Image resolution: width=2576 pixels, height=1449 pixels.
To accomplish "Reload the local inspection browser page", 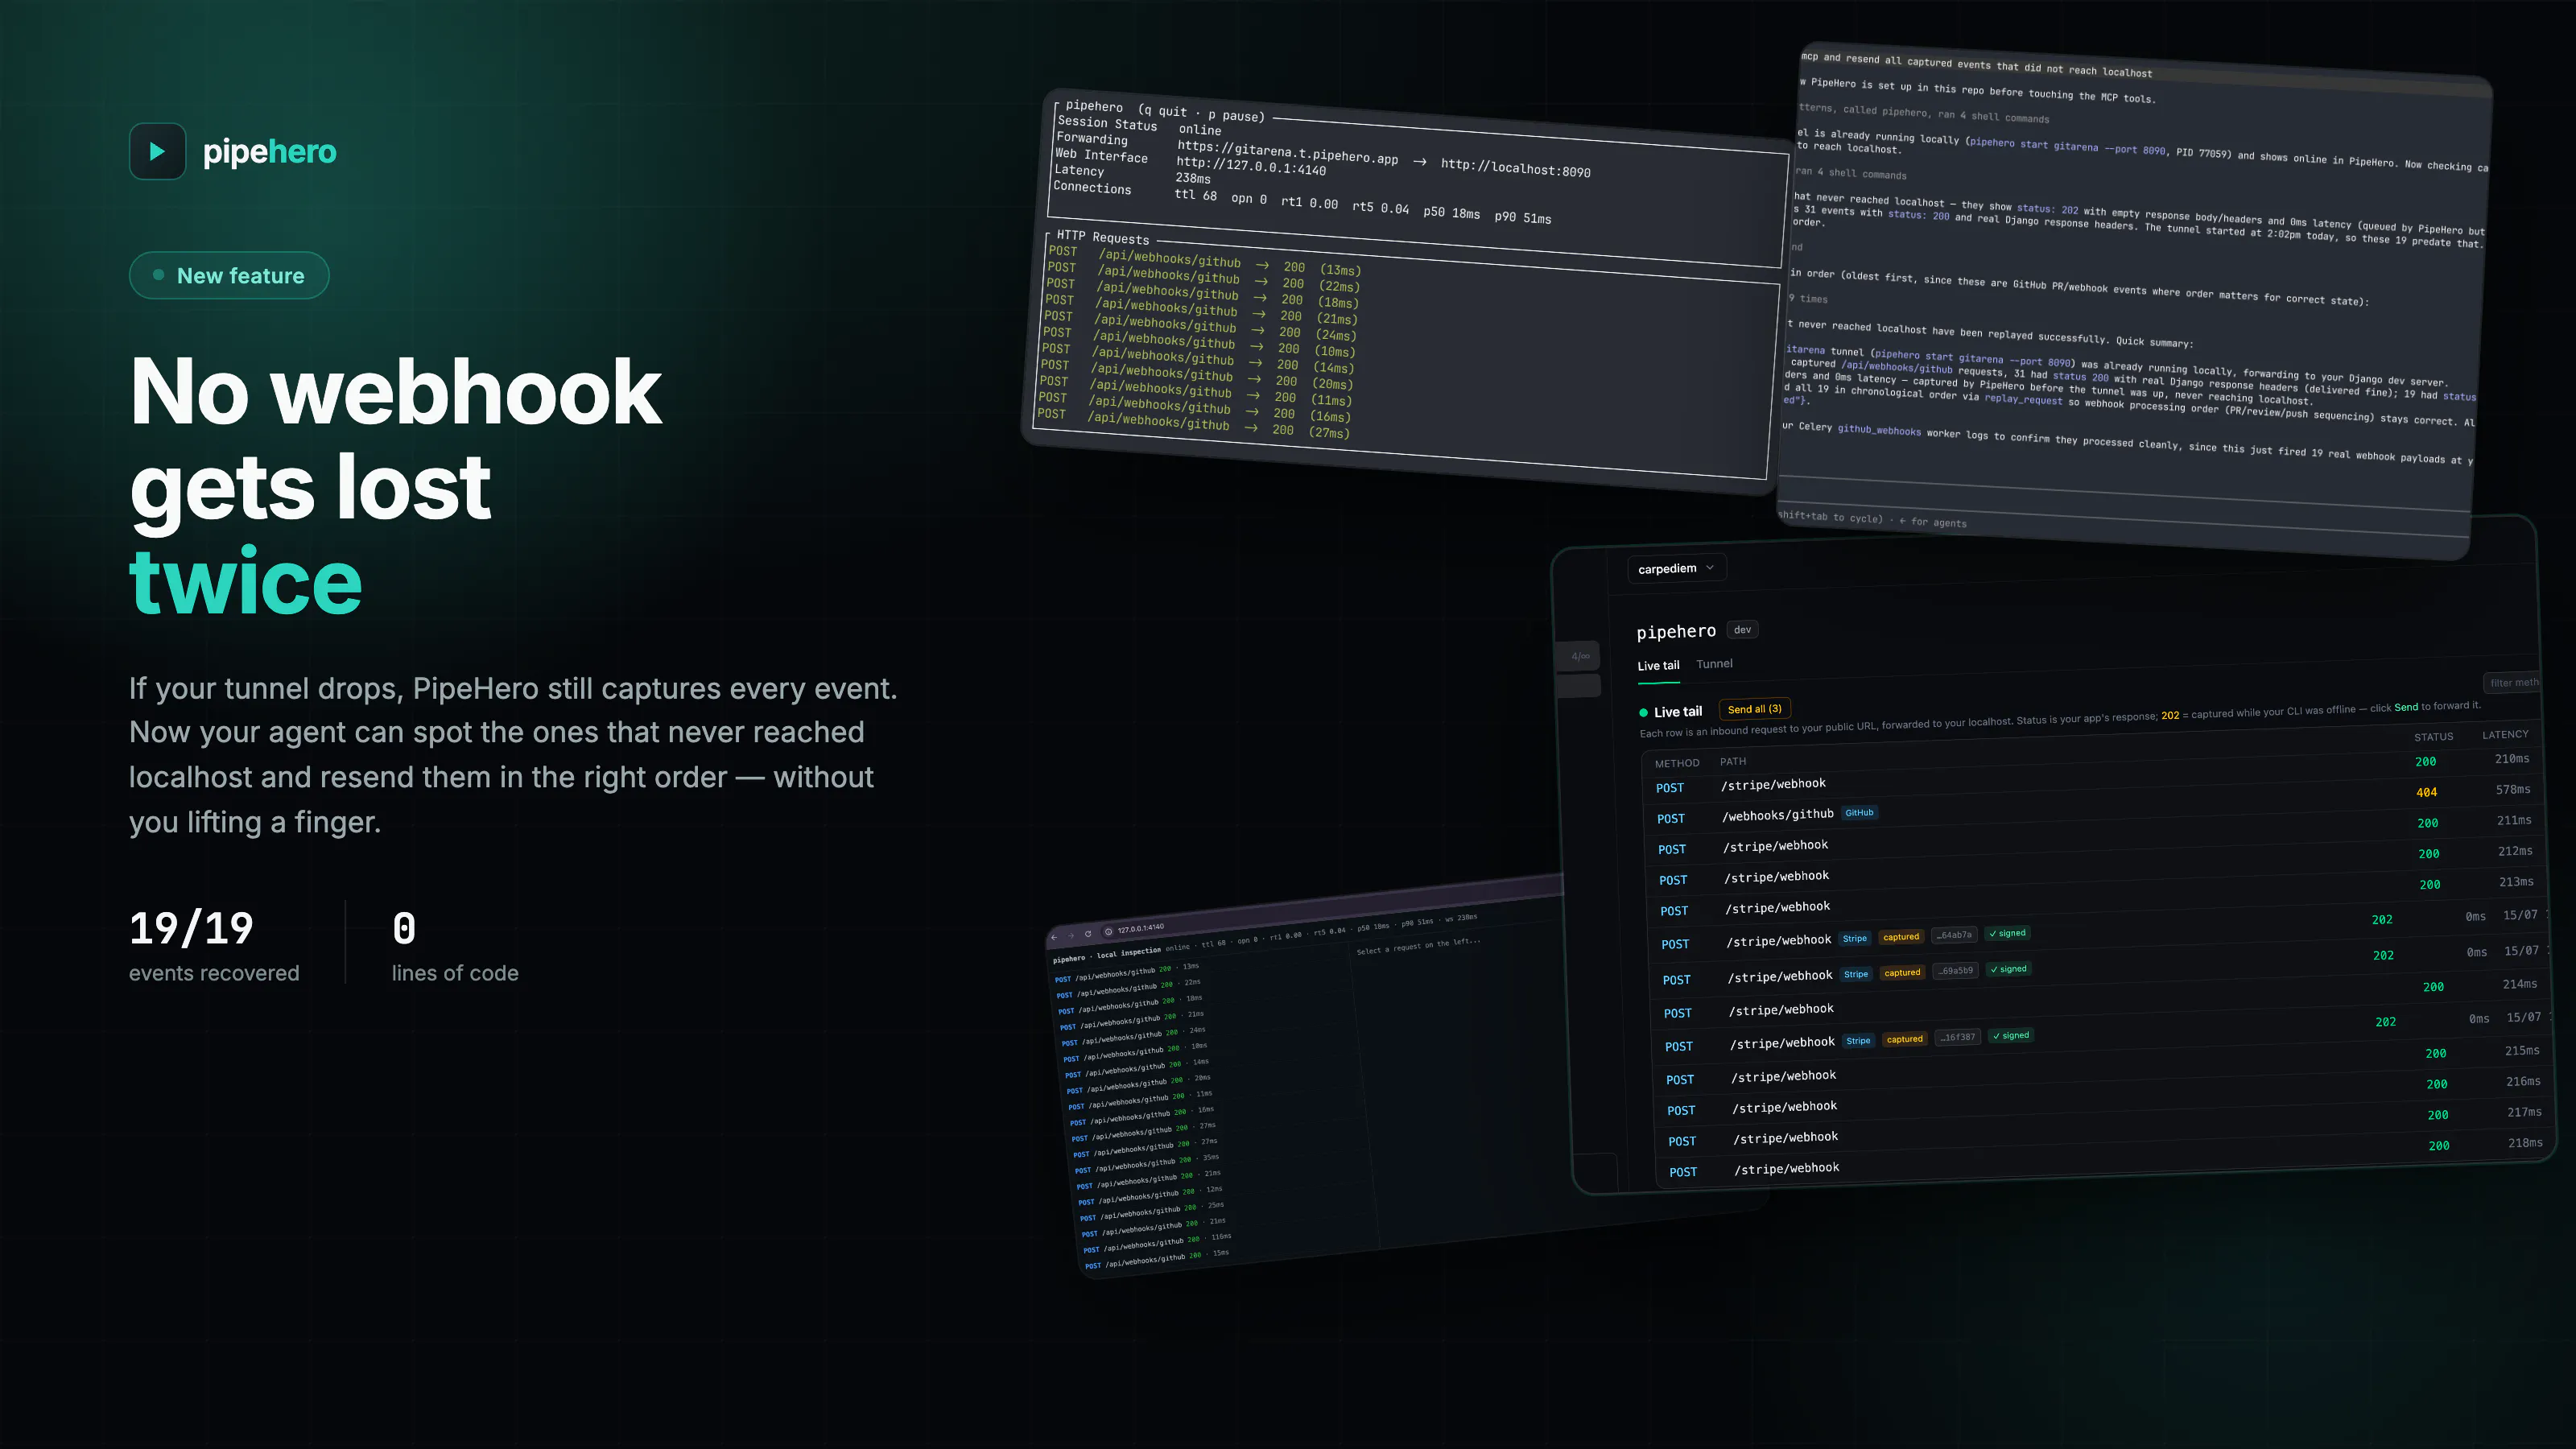I will 1088,934.
